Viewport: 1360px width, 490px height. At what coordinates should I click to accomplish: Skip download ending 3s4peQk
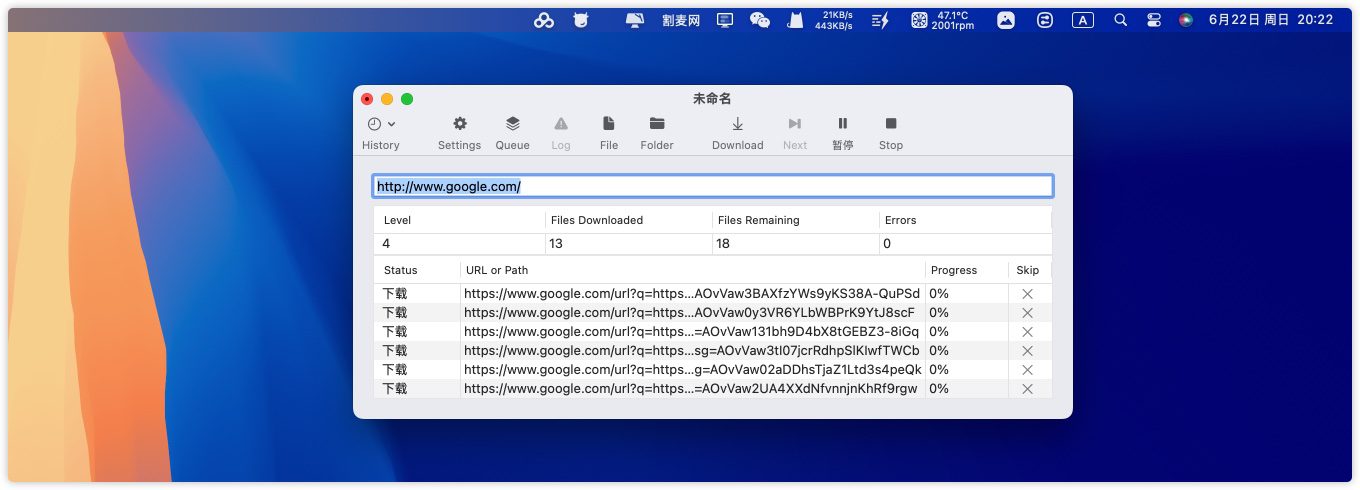1027,370
